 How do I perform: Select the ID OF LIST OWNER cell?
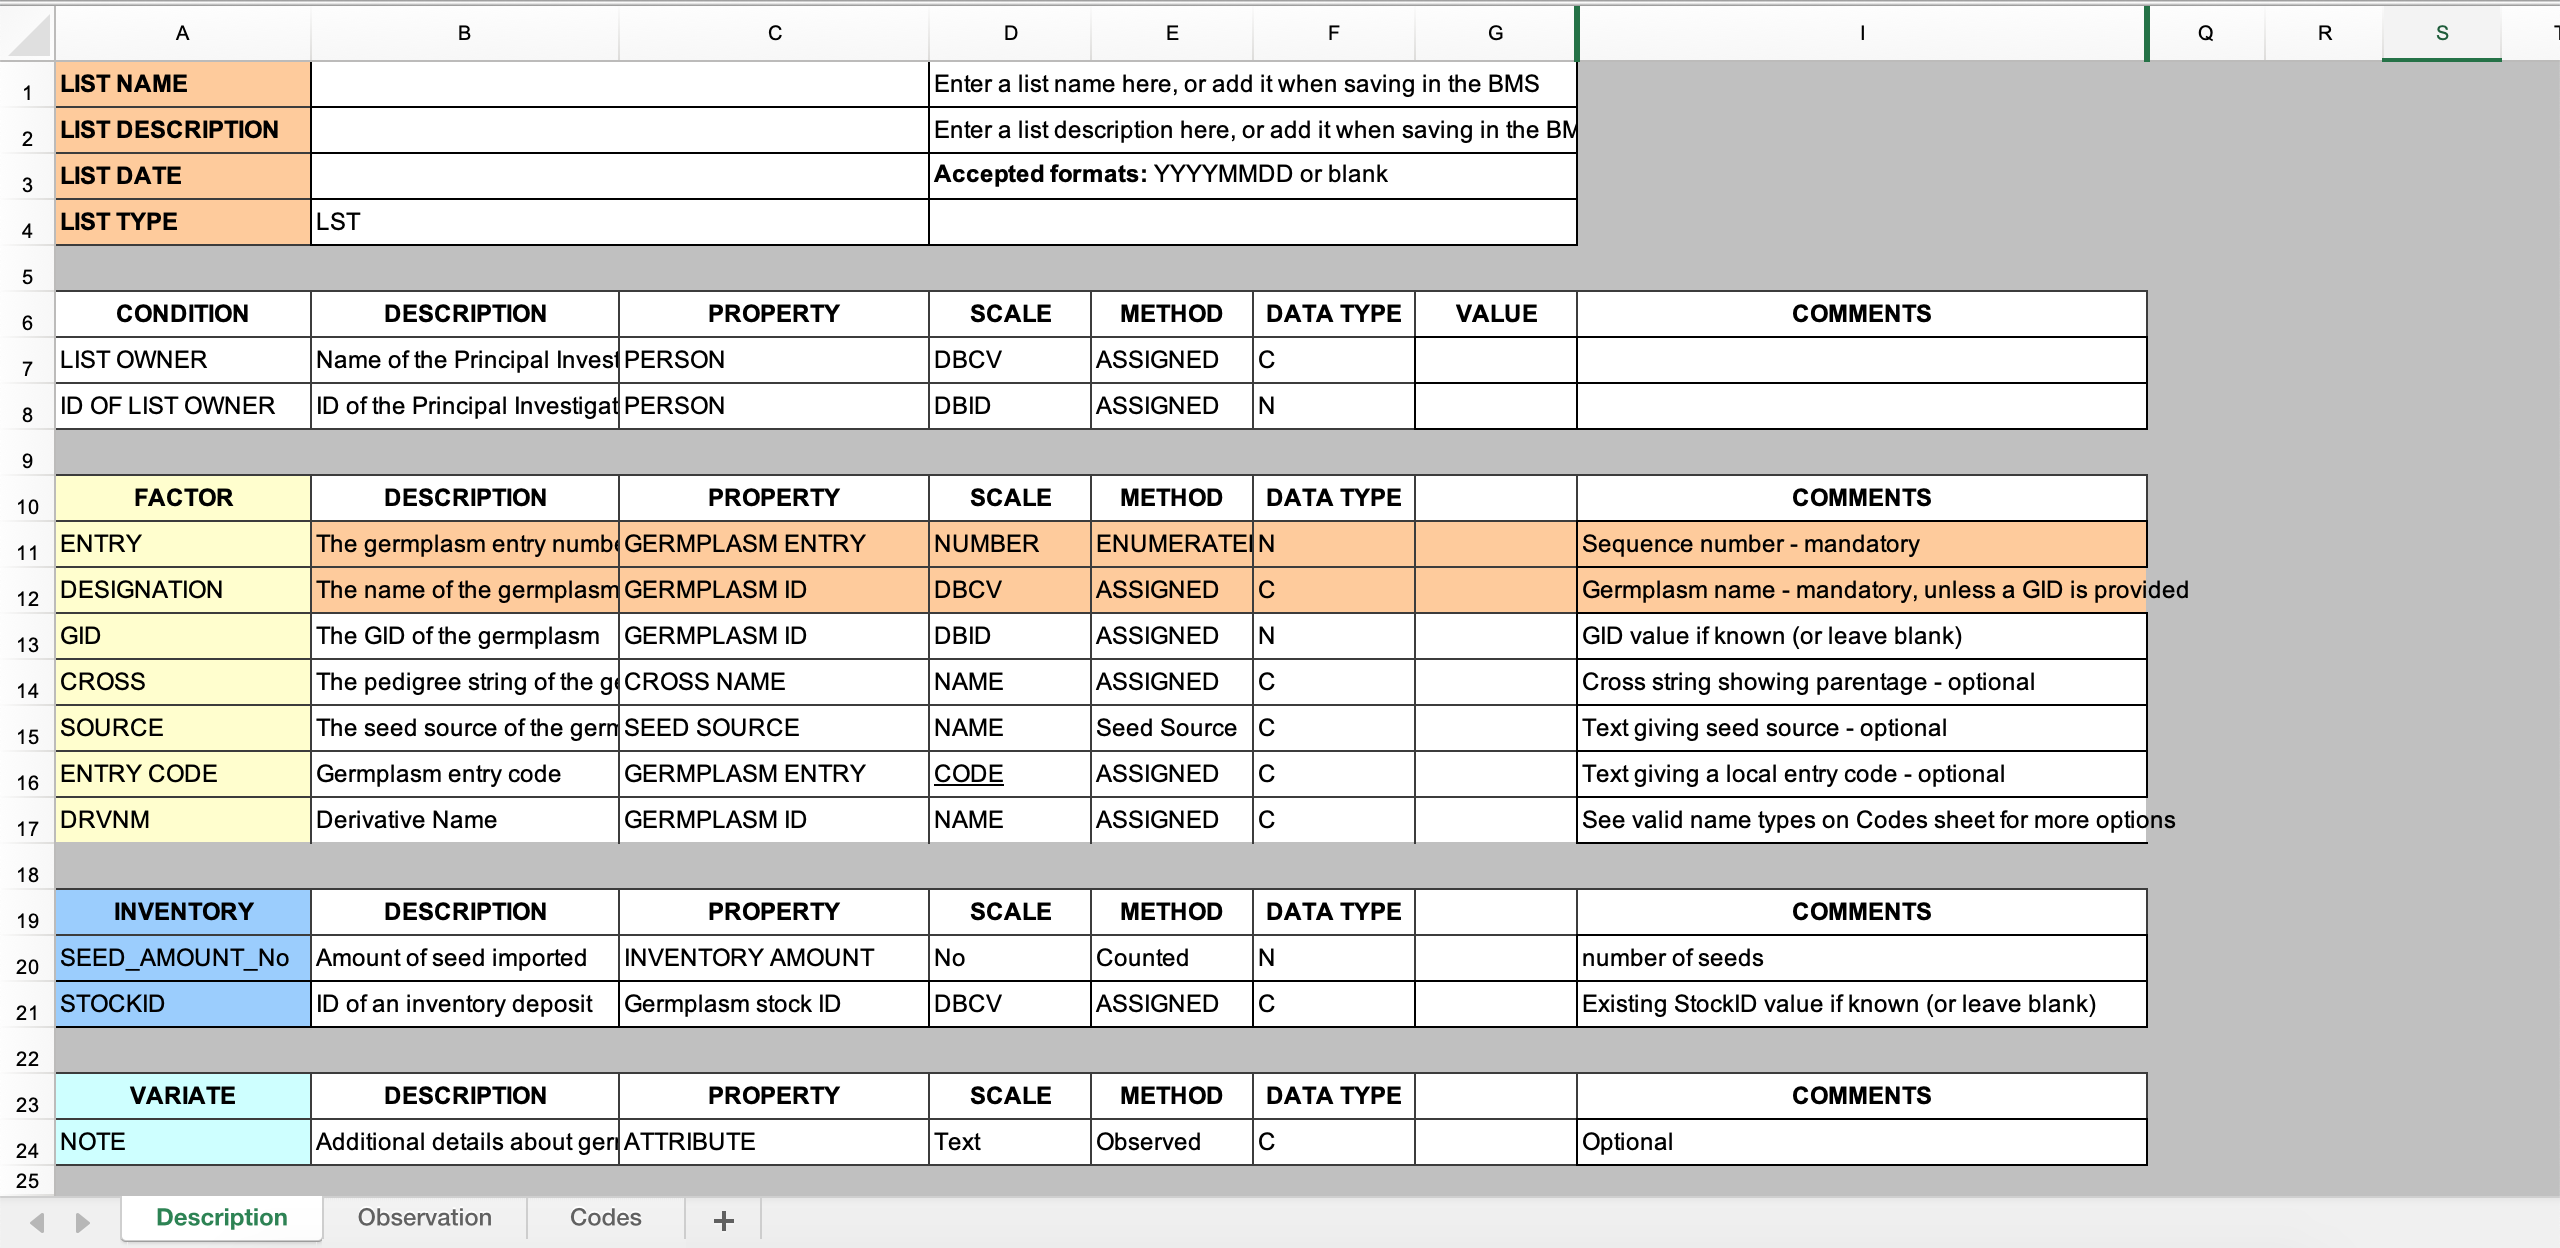[x=183, y=406]
